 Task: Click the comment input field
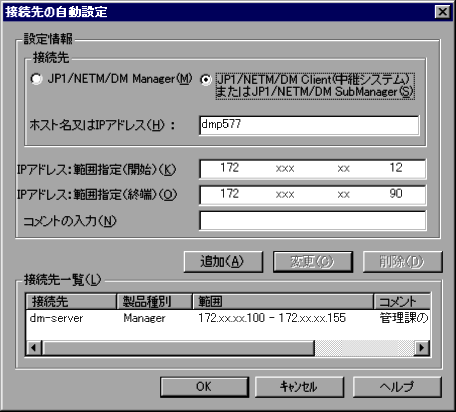click(x=312, y=220)
